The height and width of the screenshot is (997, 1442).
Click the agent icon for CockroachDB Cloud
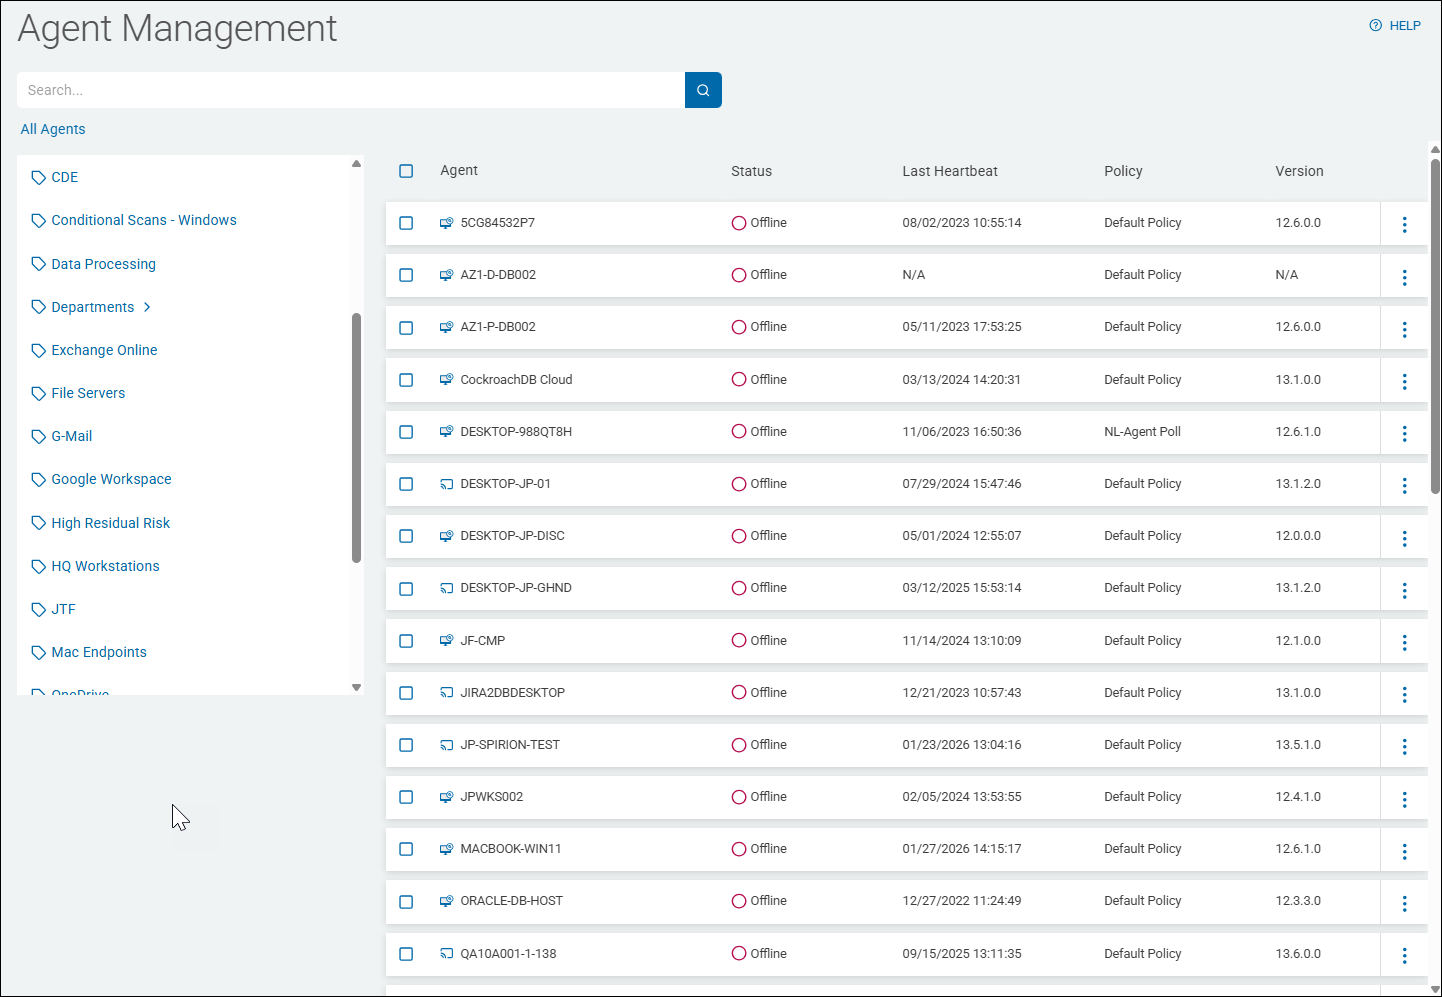[x=447, y=380]
